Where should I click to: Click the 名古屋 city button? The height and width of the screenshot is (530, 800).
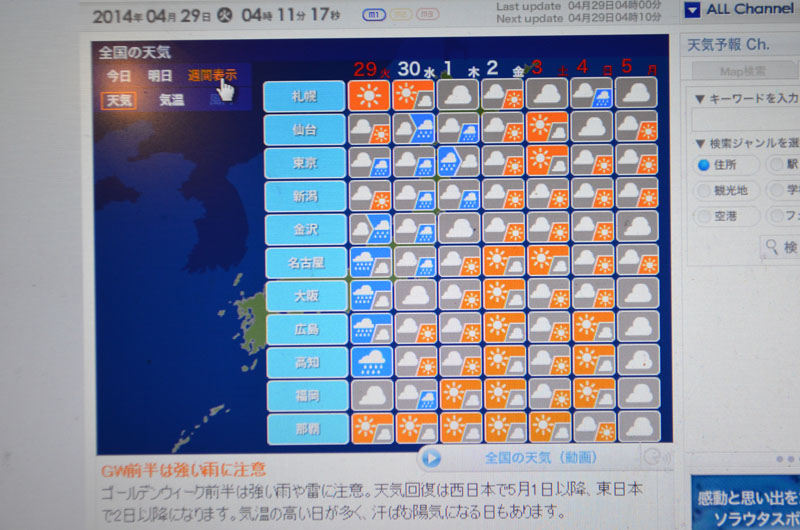pos(305,263)
